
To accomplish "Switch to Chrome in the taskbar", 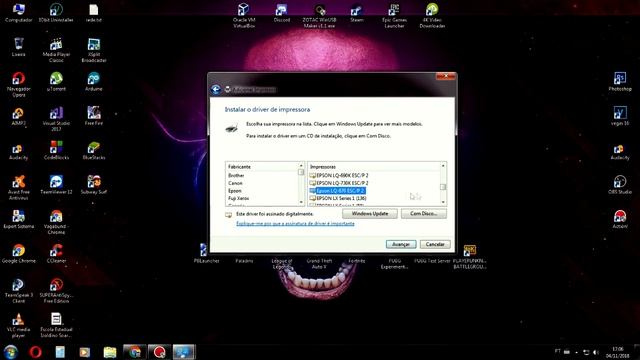I will (135, 352).
